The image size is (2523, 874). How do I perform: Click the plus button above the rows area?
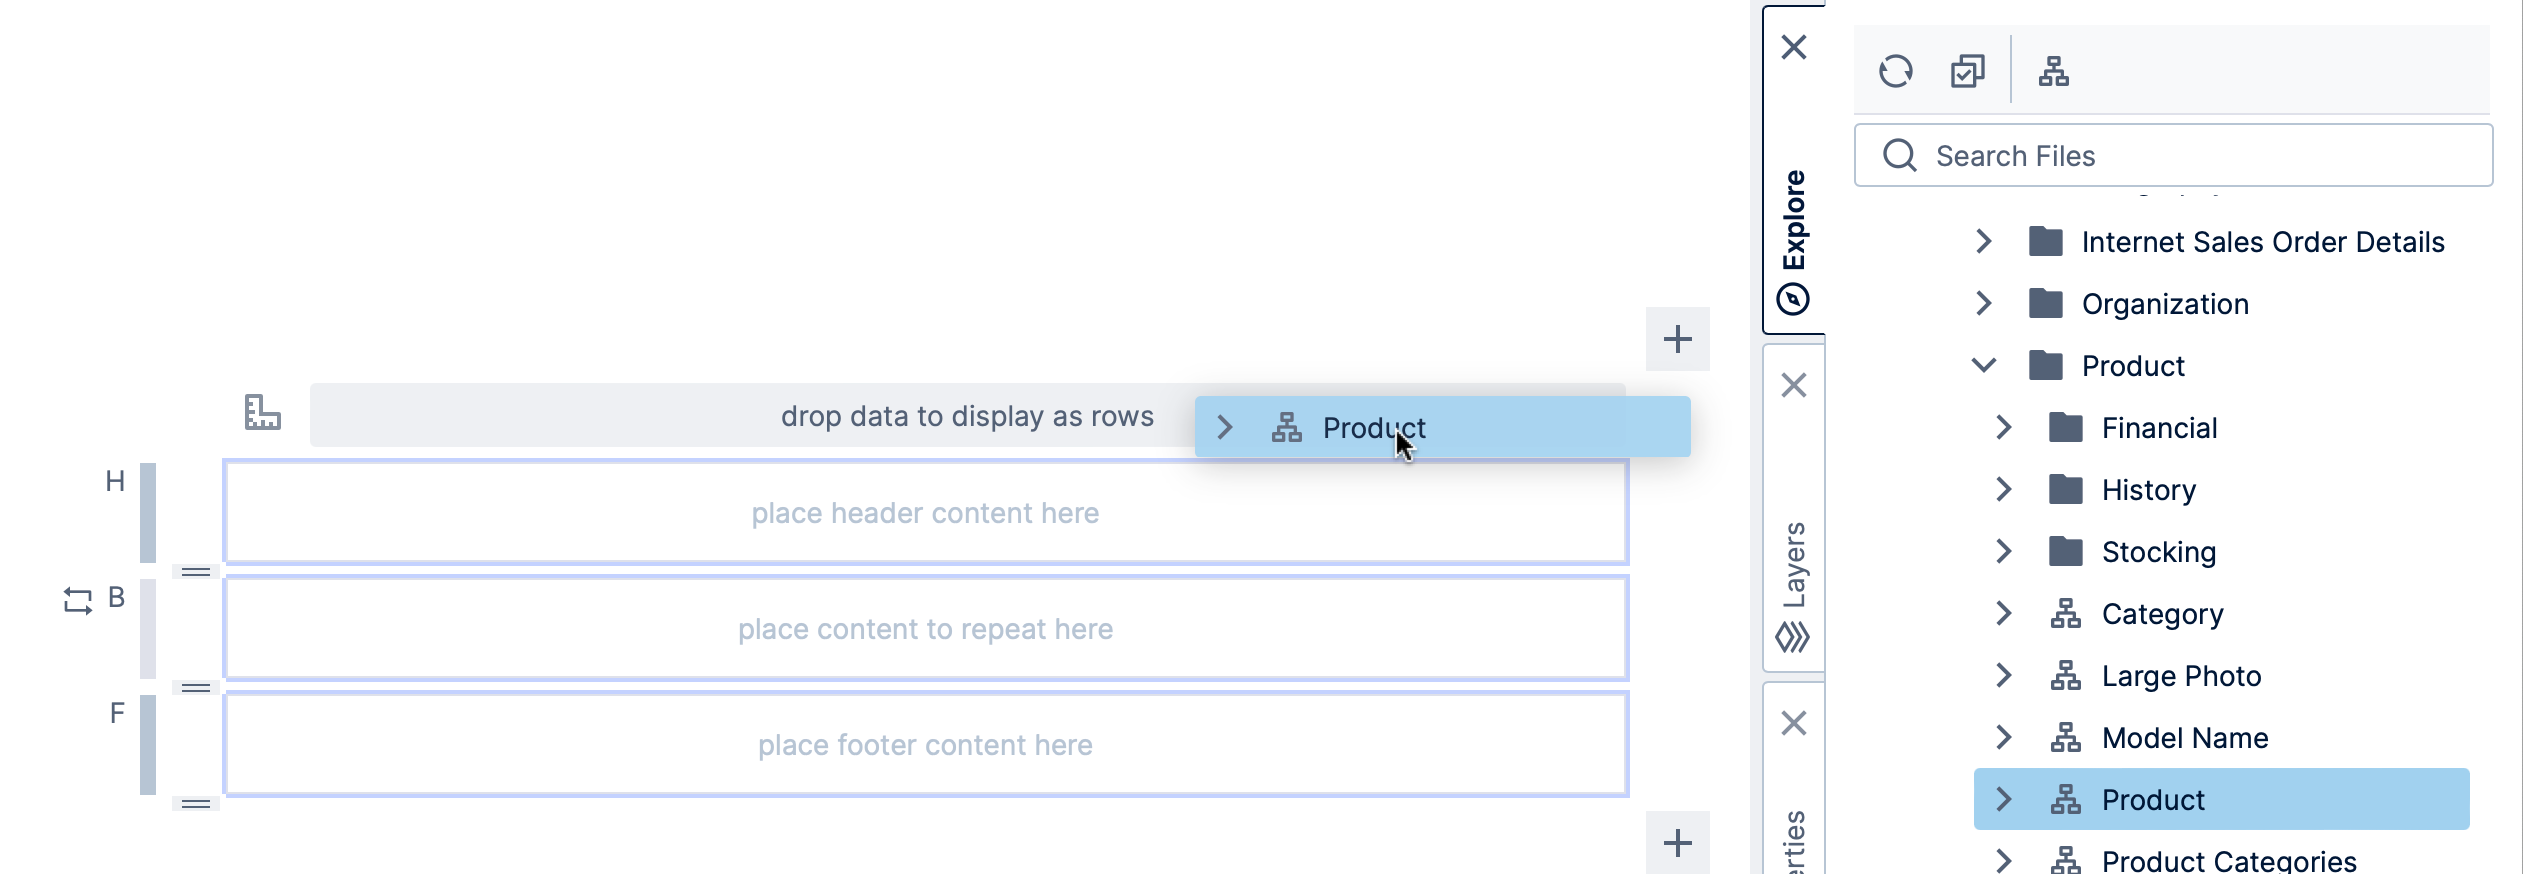pyautogui.click(x=1677, y=339)
